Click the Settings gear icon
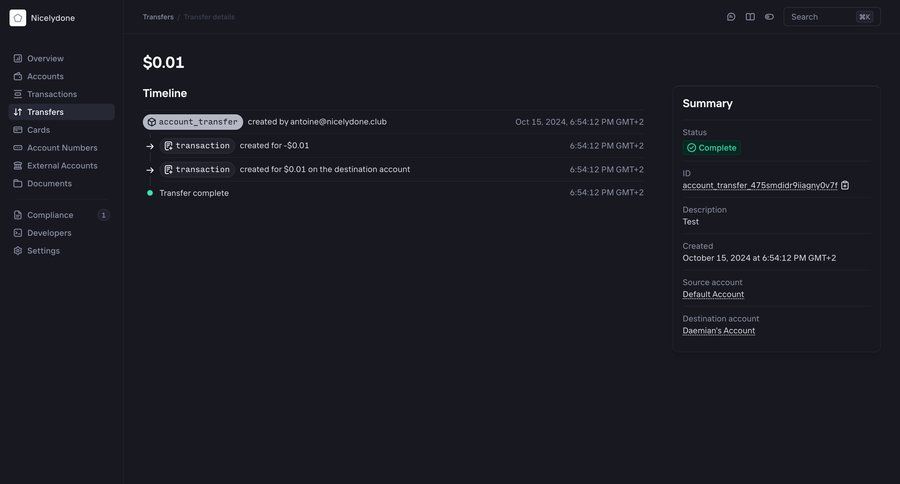This screenshot has width=900, height=484. [x=18, y=250]
